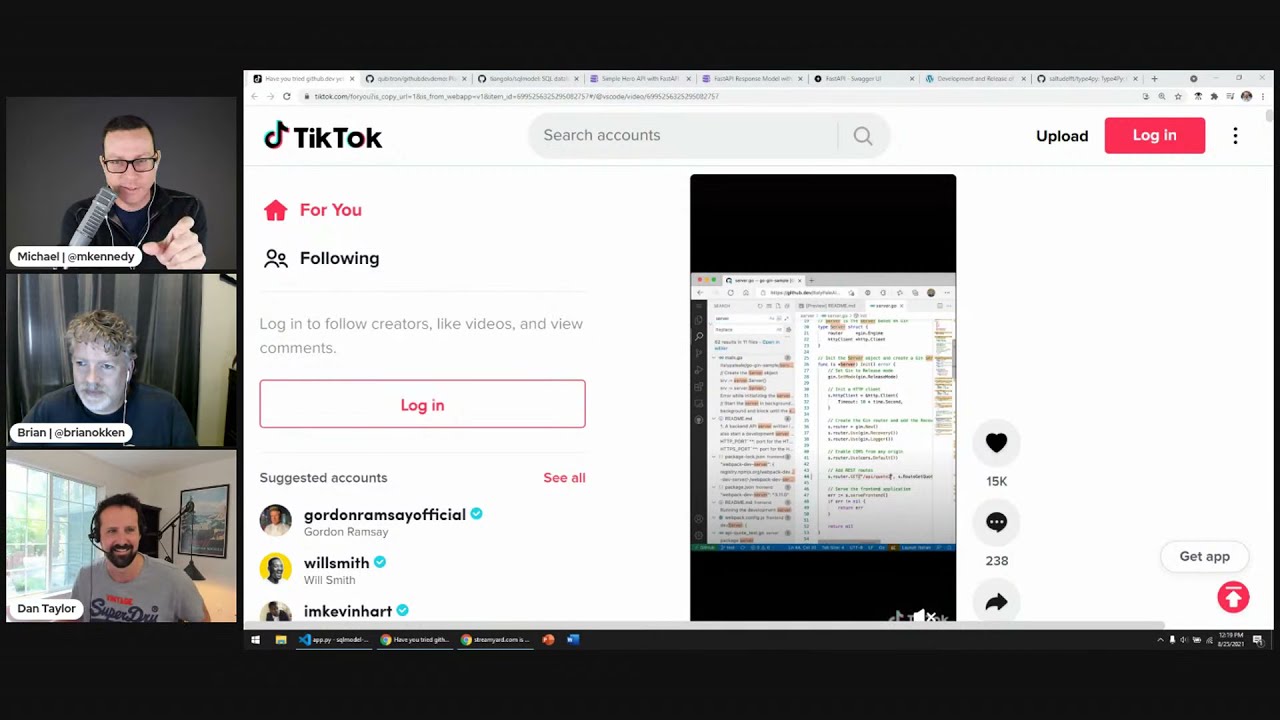Open PowerPoint from the taskbar
Screen dimensions: 1280x720
click(548, 640)
